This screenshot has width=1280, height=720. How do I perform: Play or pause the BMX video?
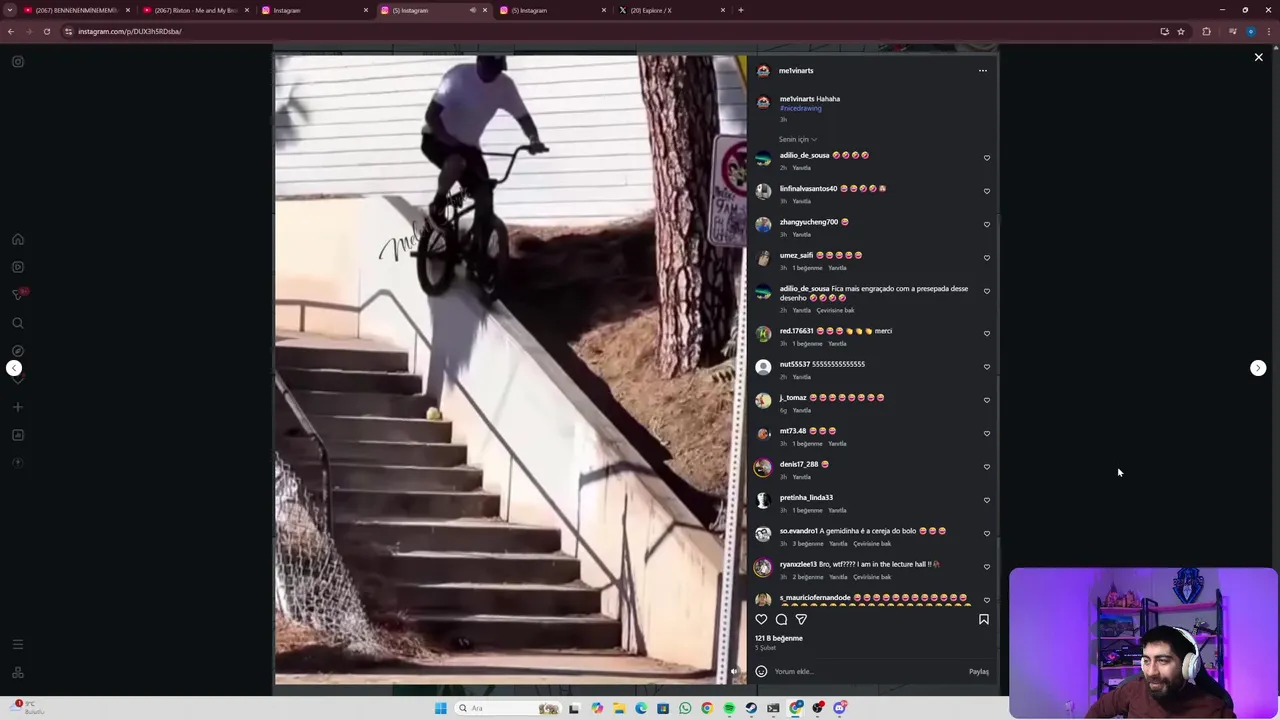click(510, 370)
